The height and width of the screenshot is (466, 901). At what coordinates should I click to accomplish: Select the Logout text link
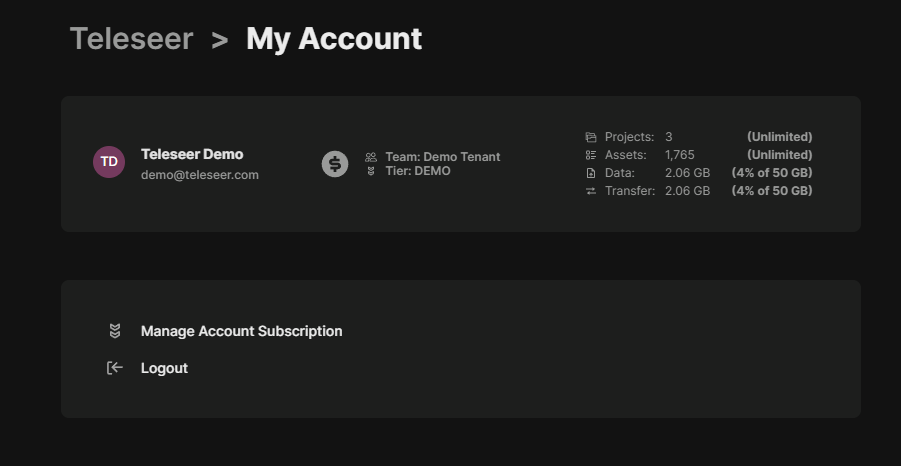pos(164,368)
